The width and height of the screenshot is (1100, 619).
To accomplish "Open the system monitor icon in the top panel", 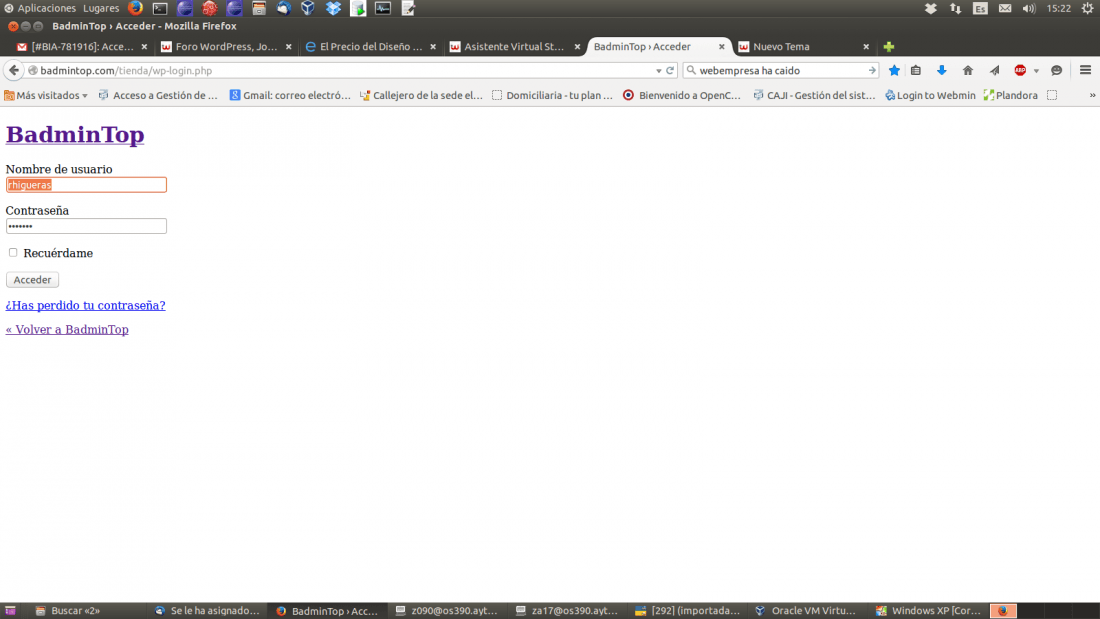I will coord(383,8).
